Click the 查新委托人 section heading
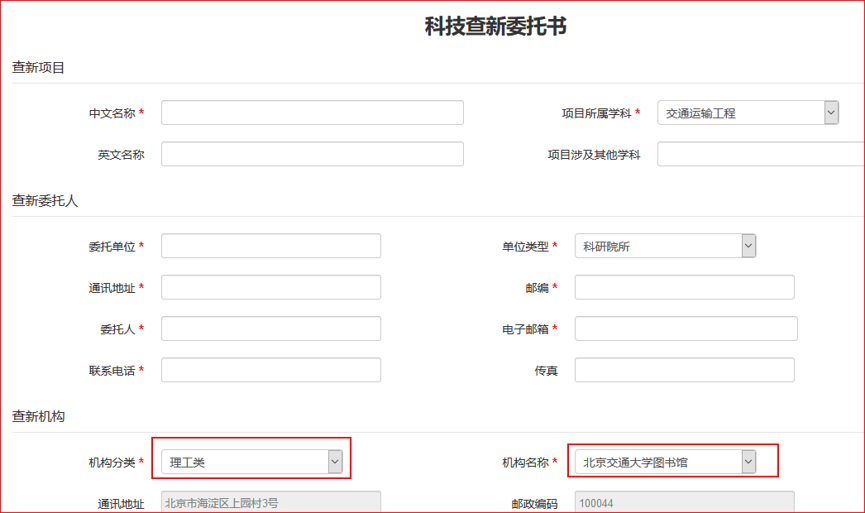 [x=45, y=200]
